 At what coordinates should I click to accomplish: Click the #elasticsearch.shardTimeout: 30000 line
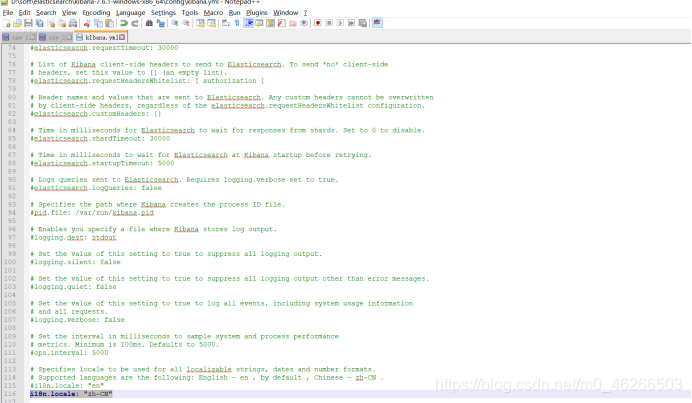[100, 139]
